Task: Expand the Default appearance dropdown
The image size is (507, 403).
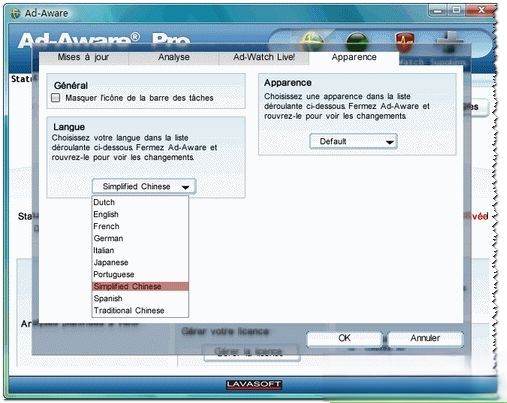Action: click(353, 141)
